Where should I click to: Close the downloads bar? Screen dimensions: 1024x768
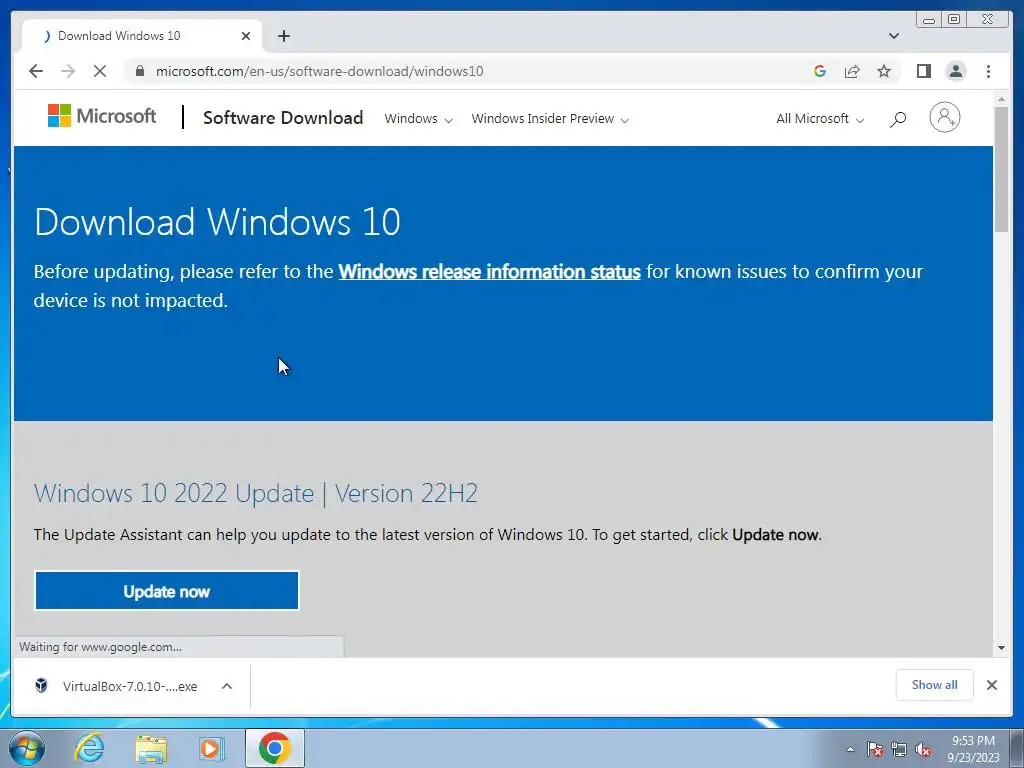click(x=992, y=684)
